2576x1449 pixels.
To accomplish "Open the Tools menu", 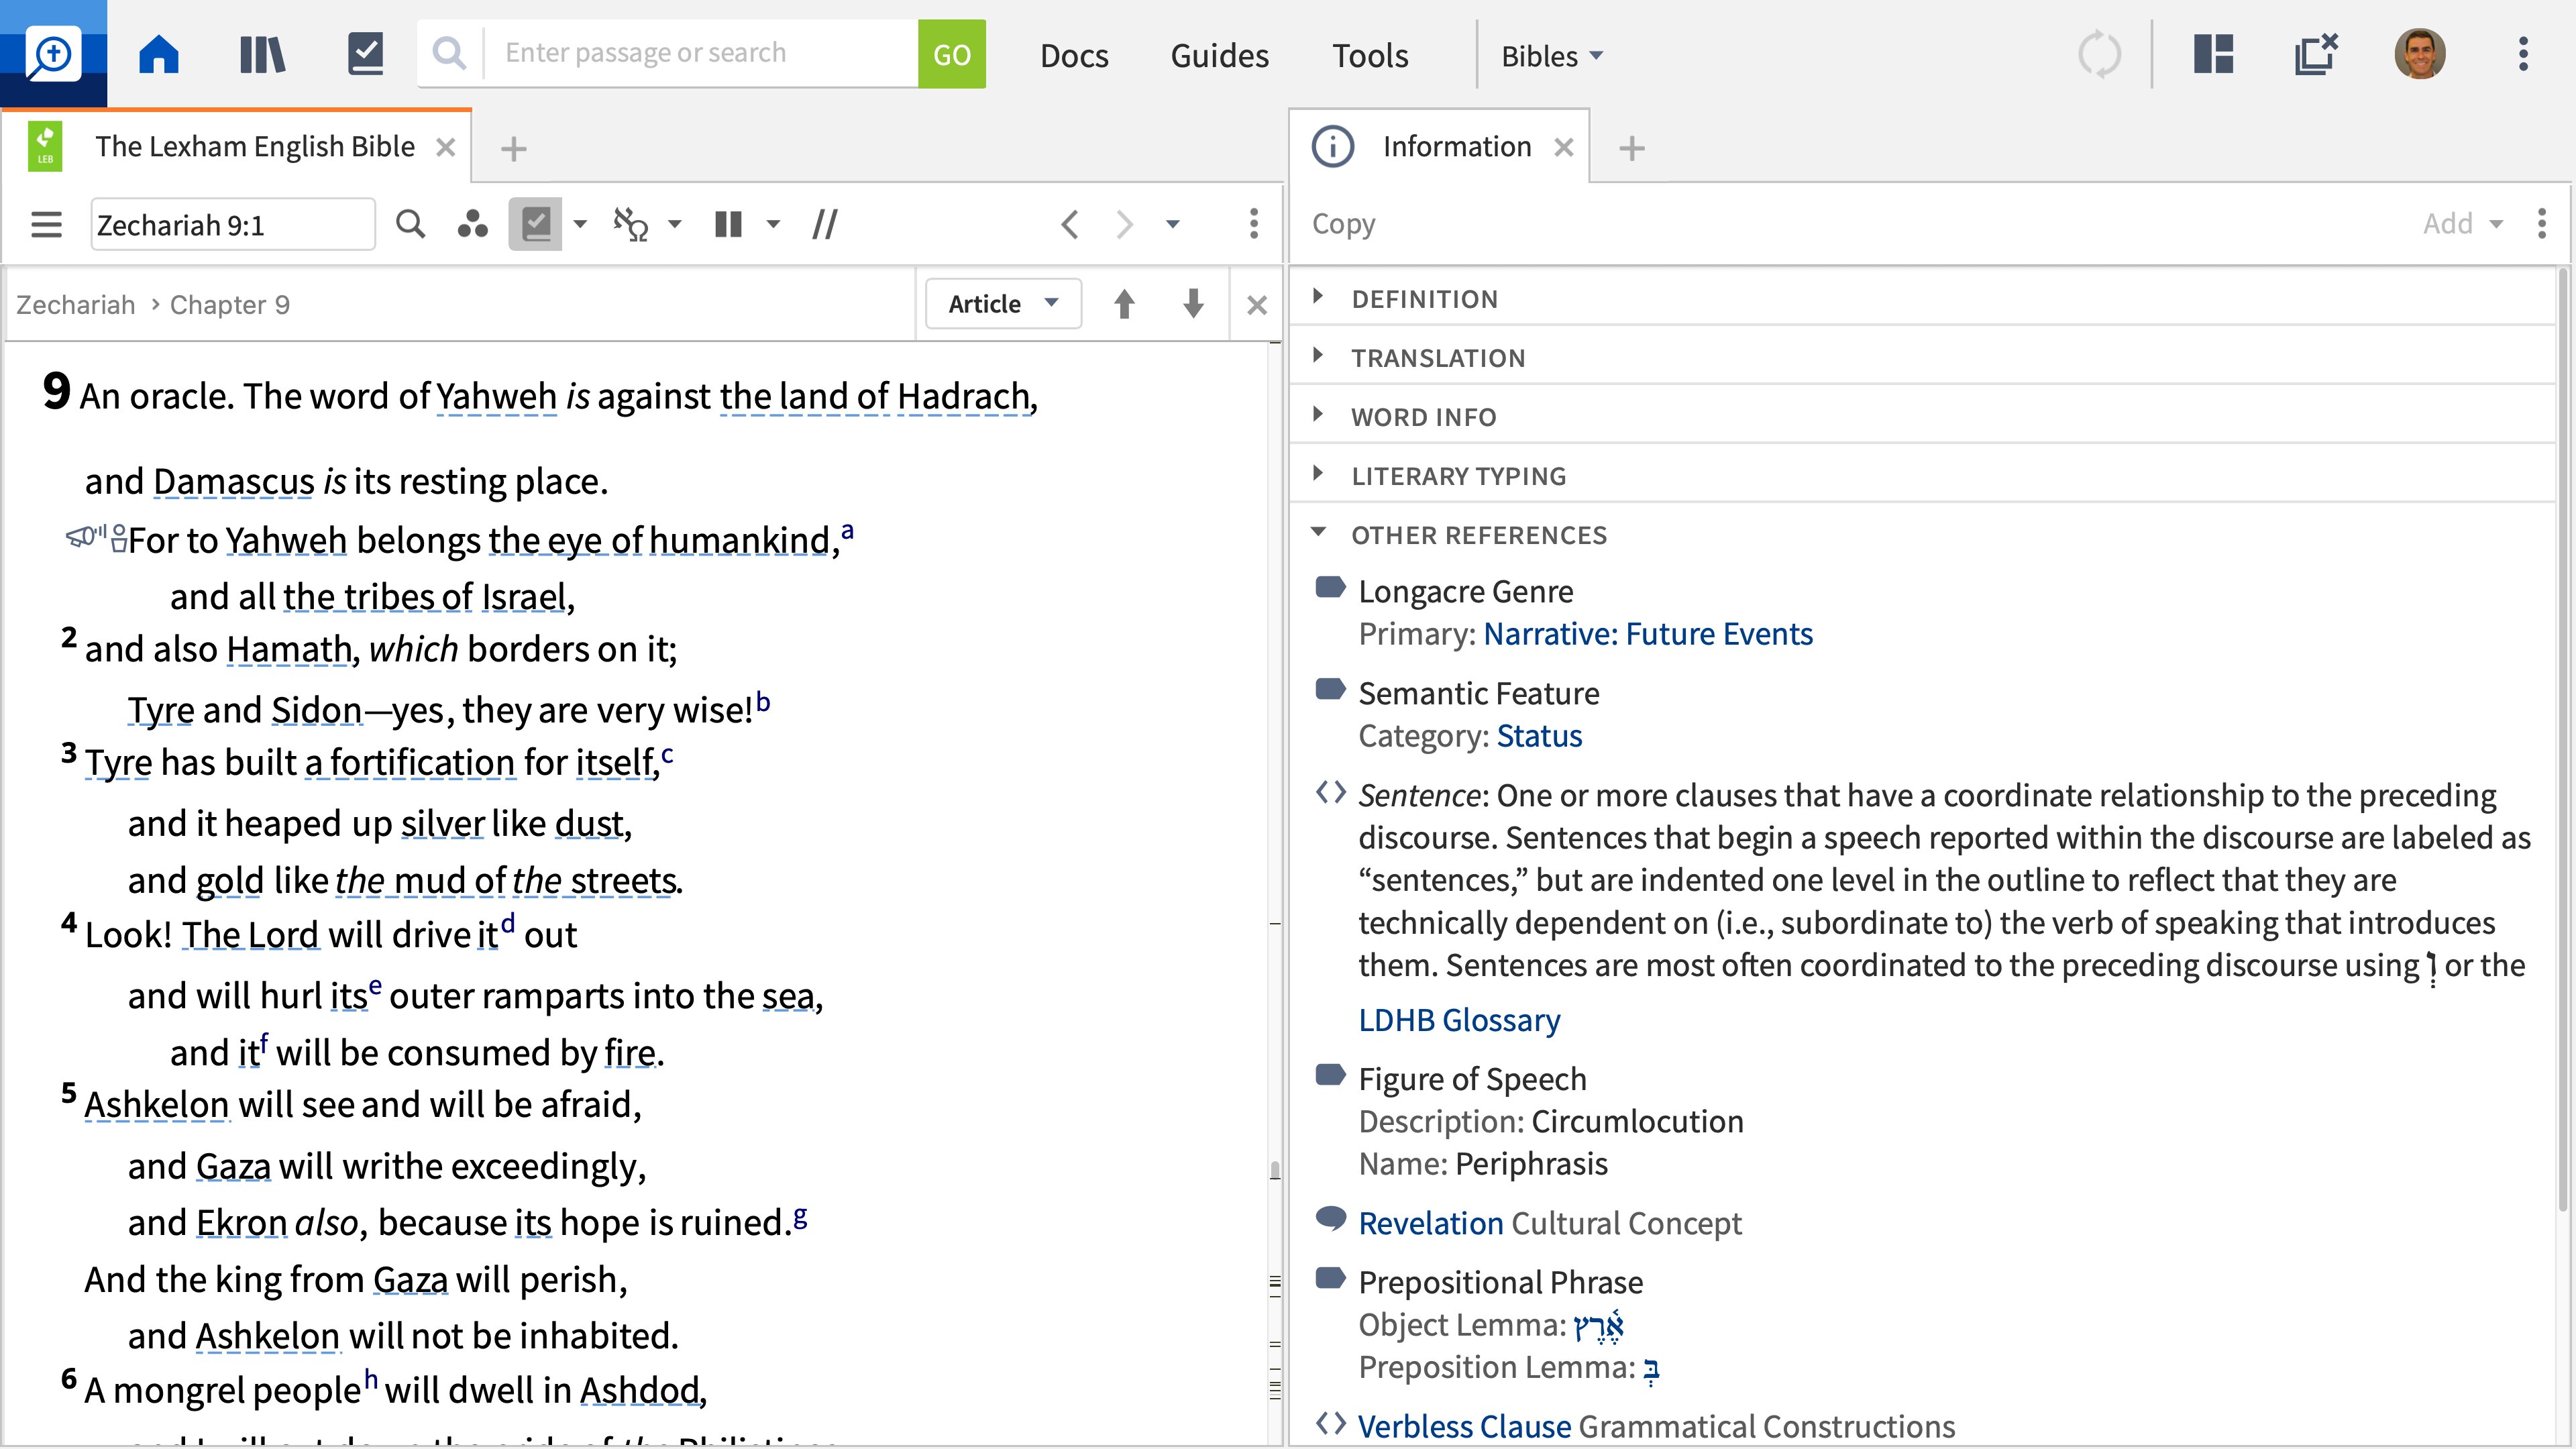I will [x=1370, y=56].
